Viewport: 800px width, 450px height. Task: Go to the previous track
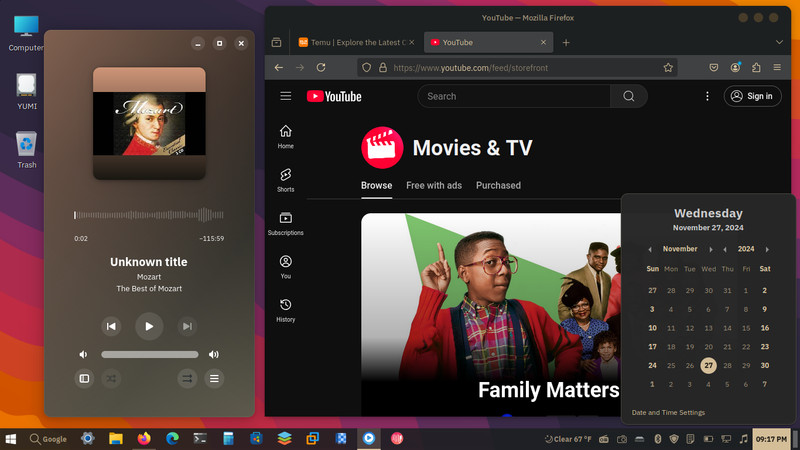pos(111,326)
